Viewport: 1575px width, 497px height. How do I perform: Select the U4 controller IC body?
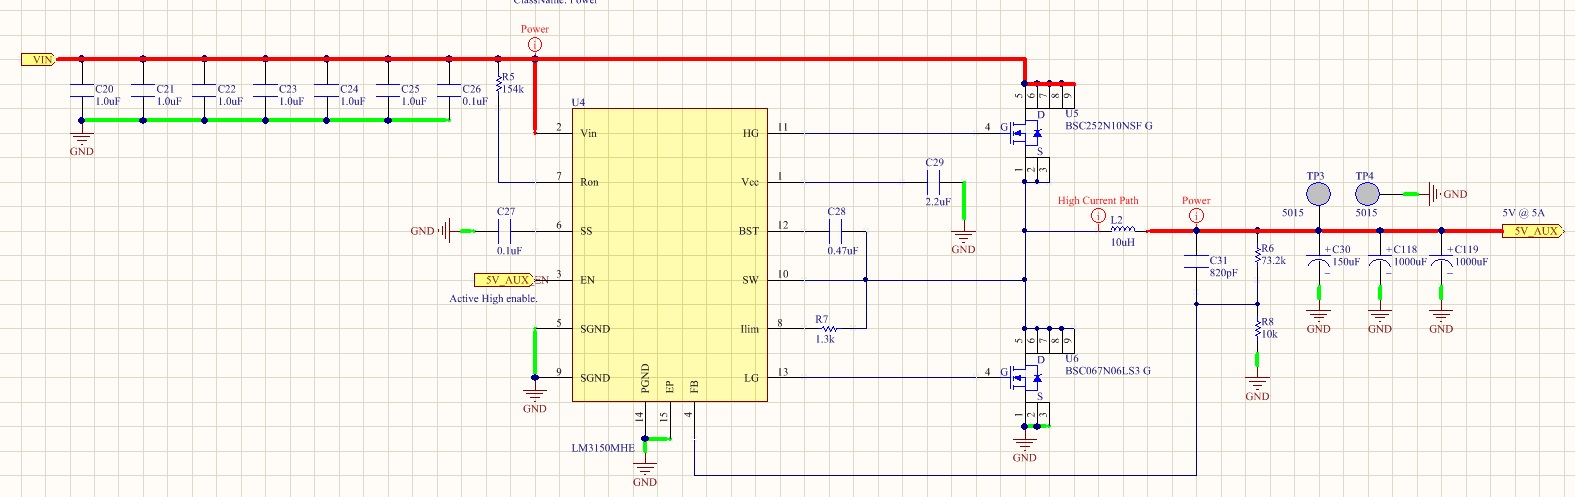669,255
